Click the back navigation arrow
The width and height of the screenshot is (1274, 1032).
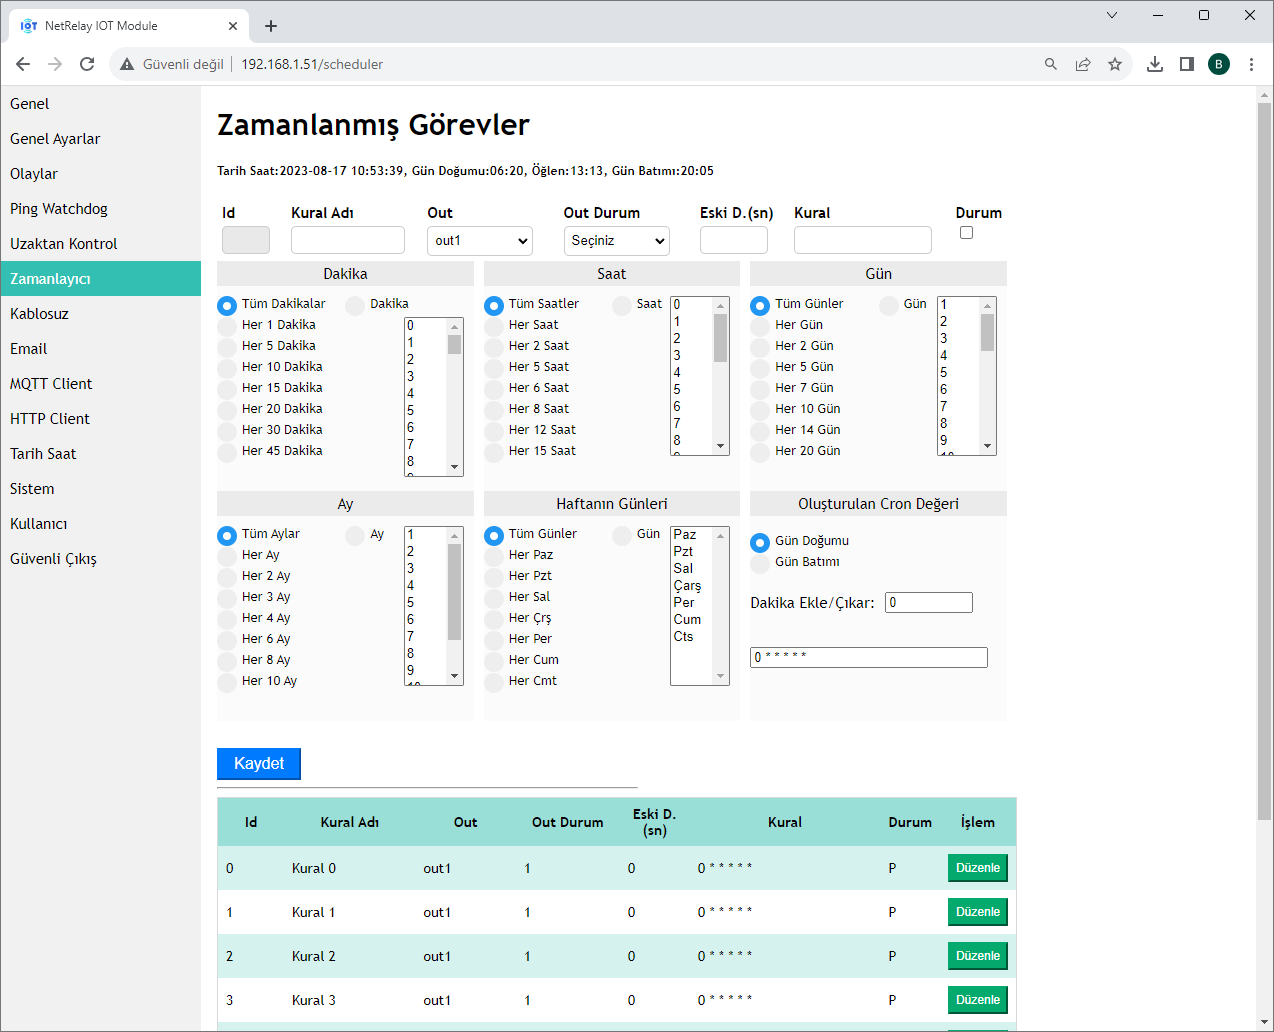coord(23,63)
